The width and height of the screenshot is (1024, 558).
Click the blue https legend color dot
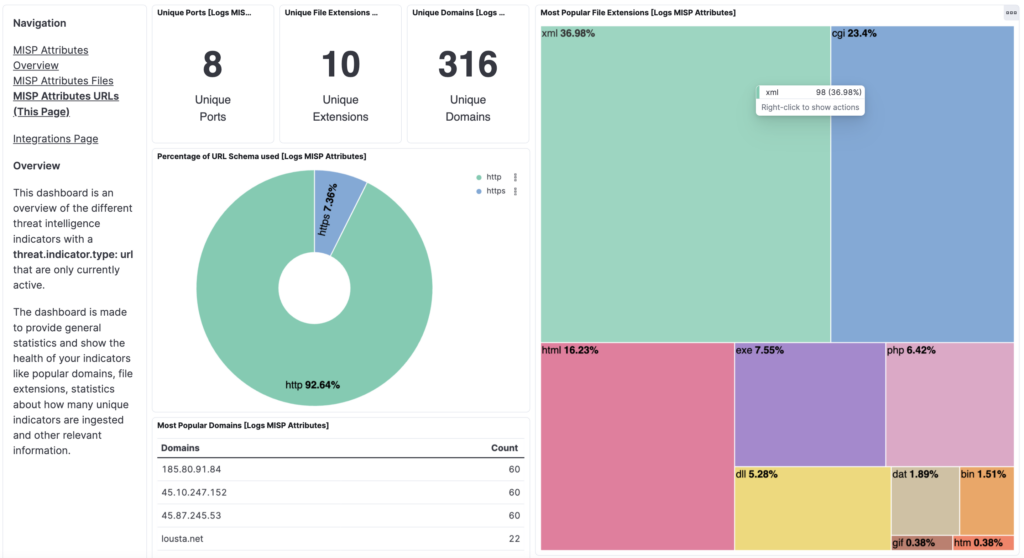click(x=479, y=191)
